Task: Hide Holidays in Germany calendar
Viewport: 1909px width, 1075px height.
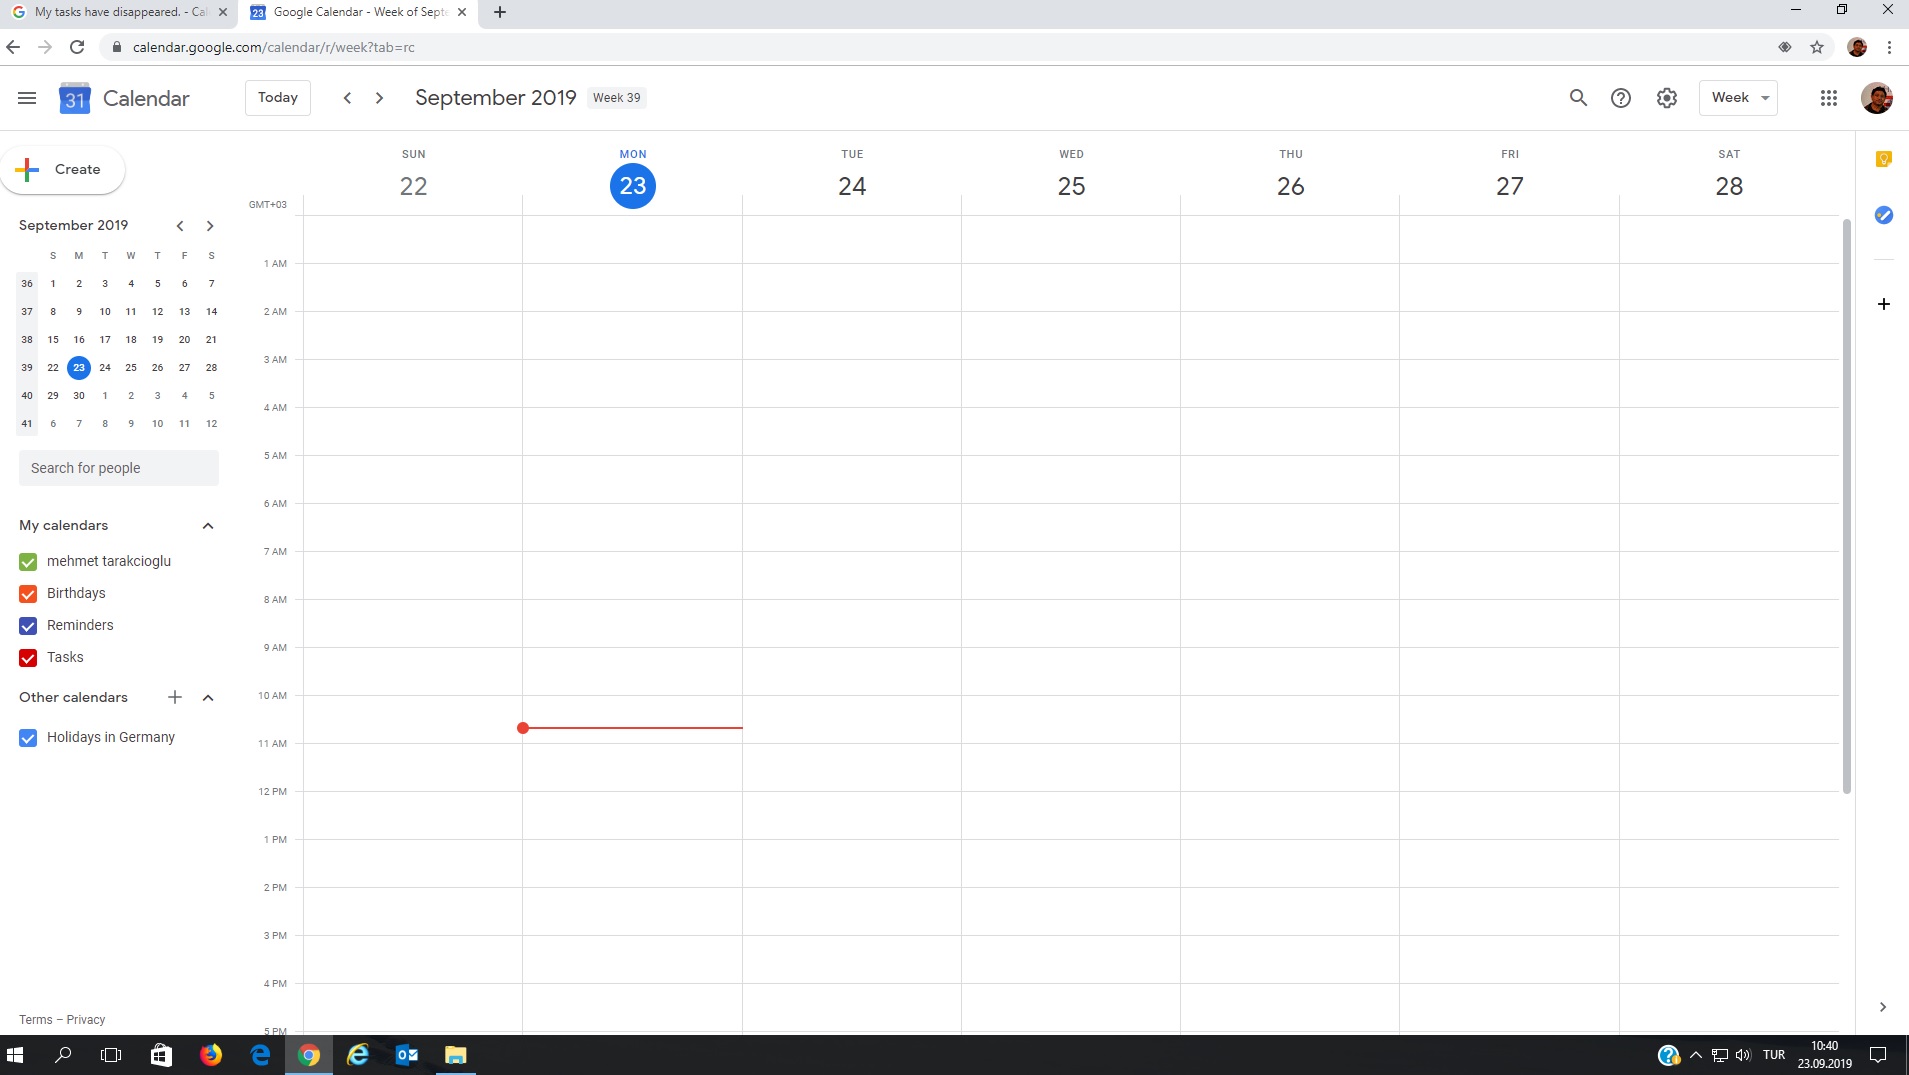Action: pyautogui.click(x=26, y=738)
